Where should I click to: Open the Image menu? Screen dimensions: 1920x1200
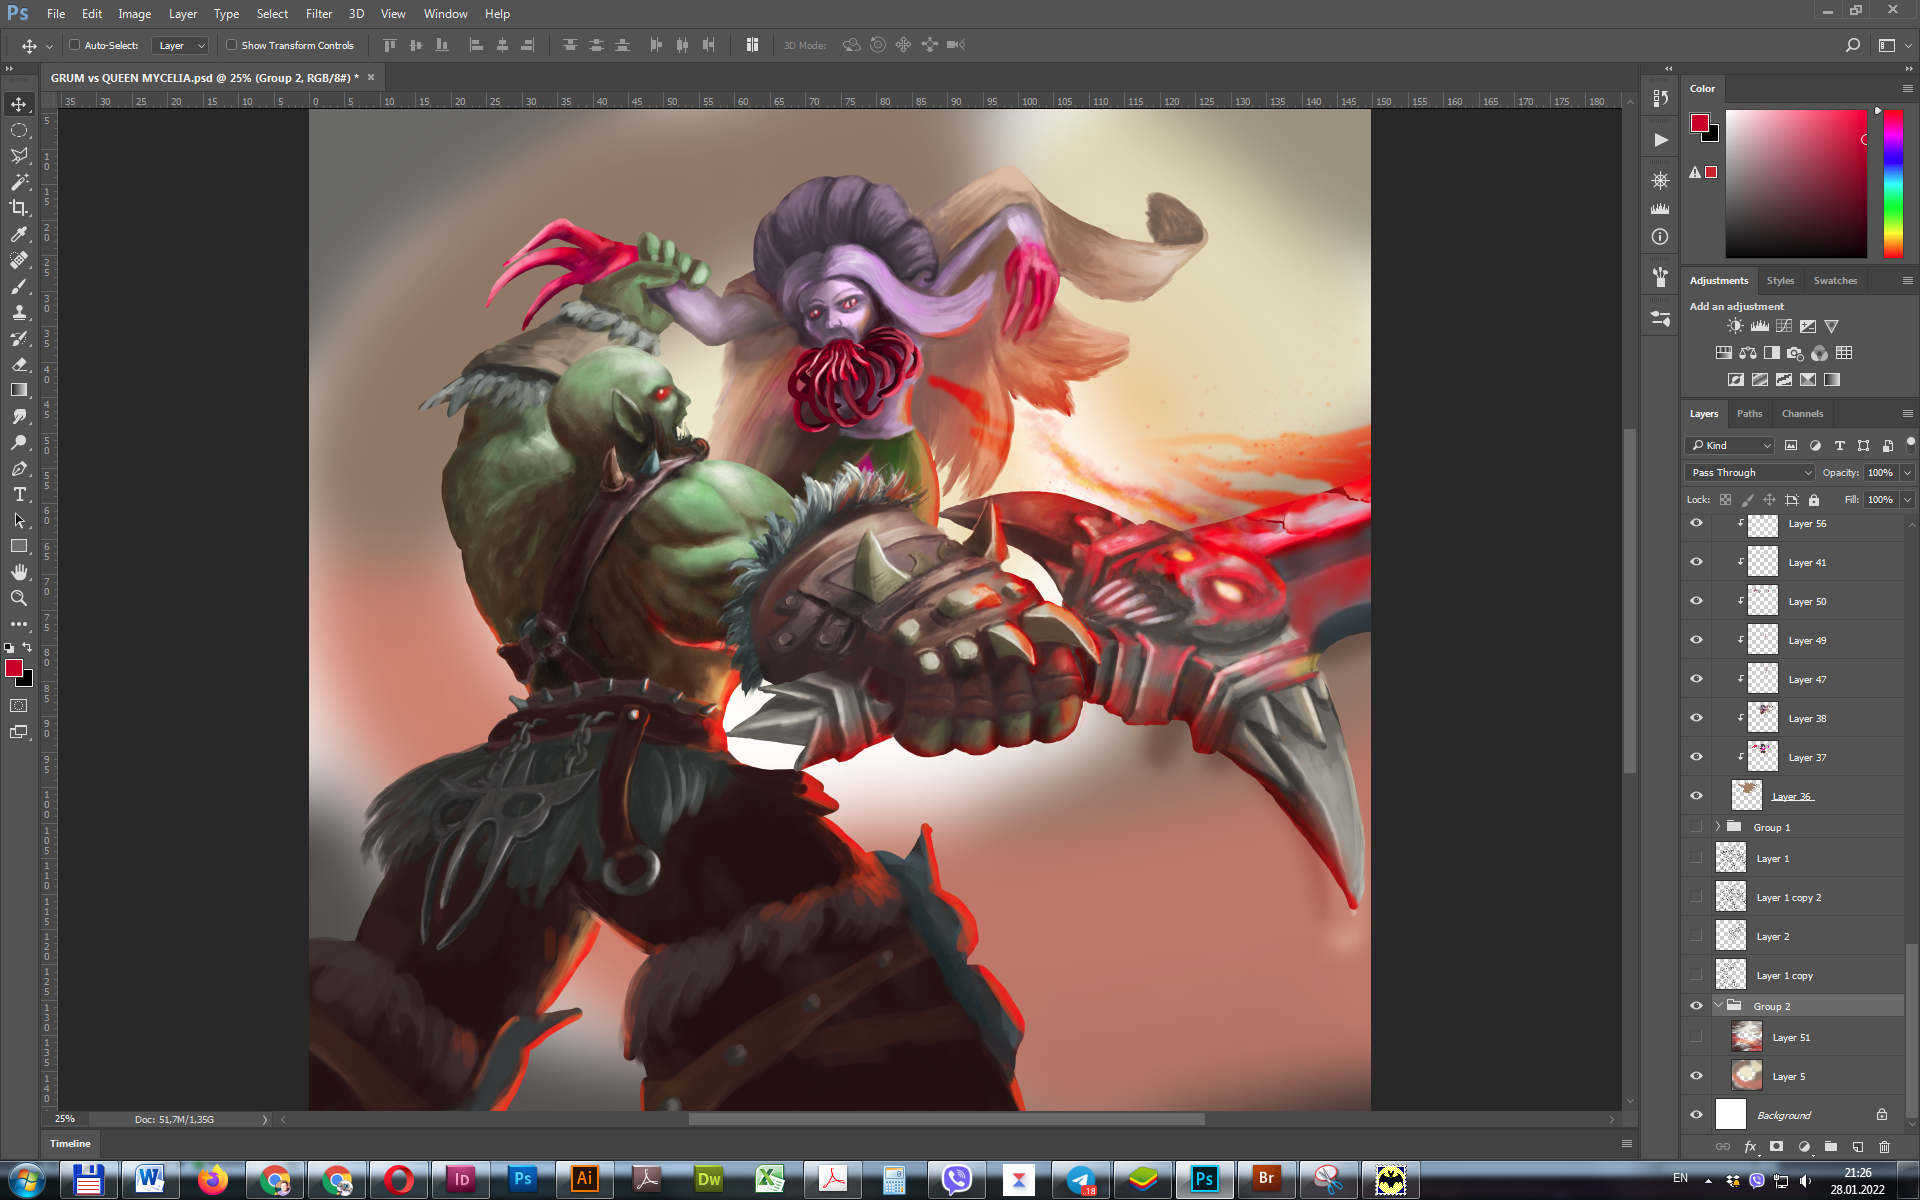pos(135,14)
